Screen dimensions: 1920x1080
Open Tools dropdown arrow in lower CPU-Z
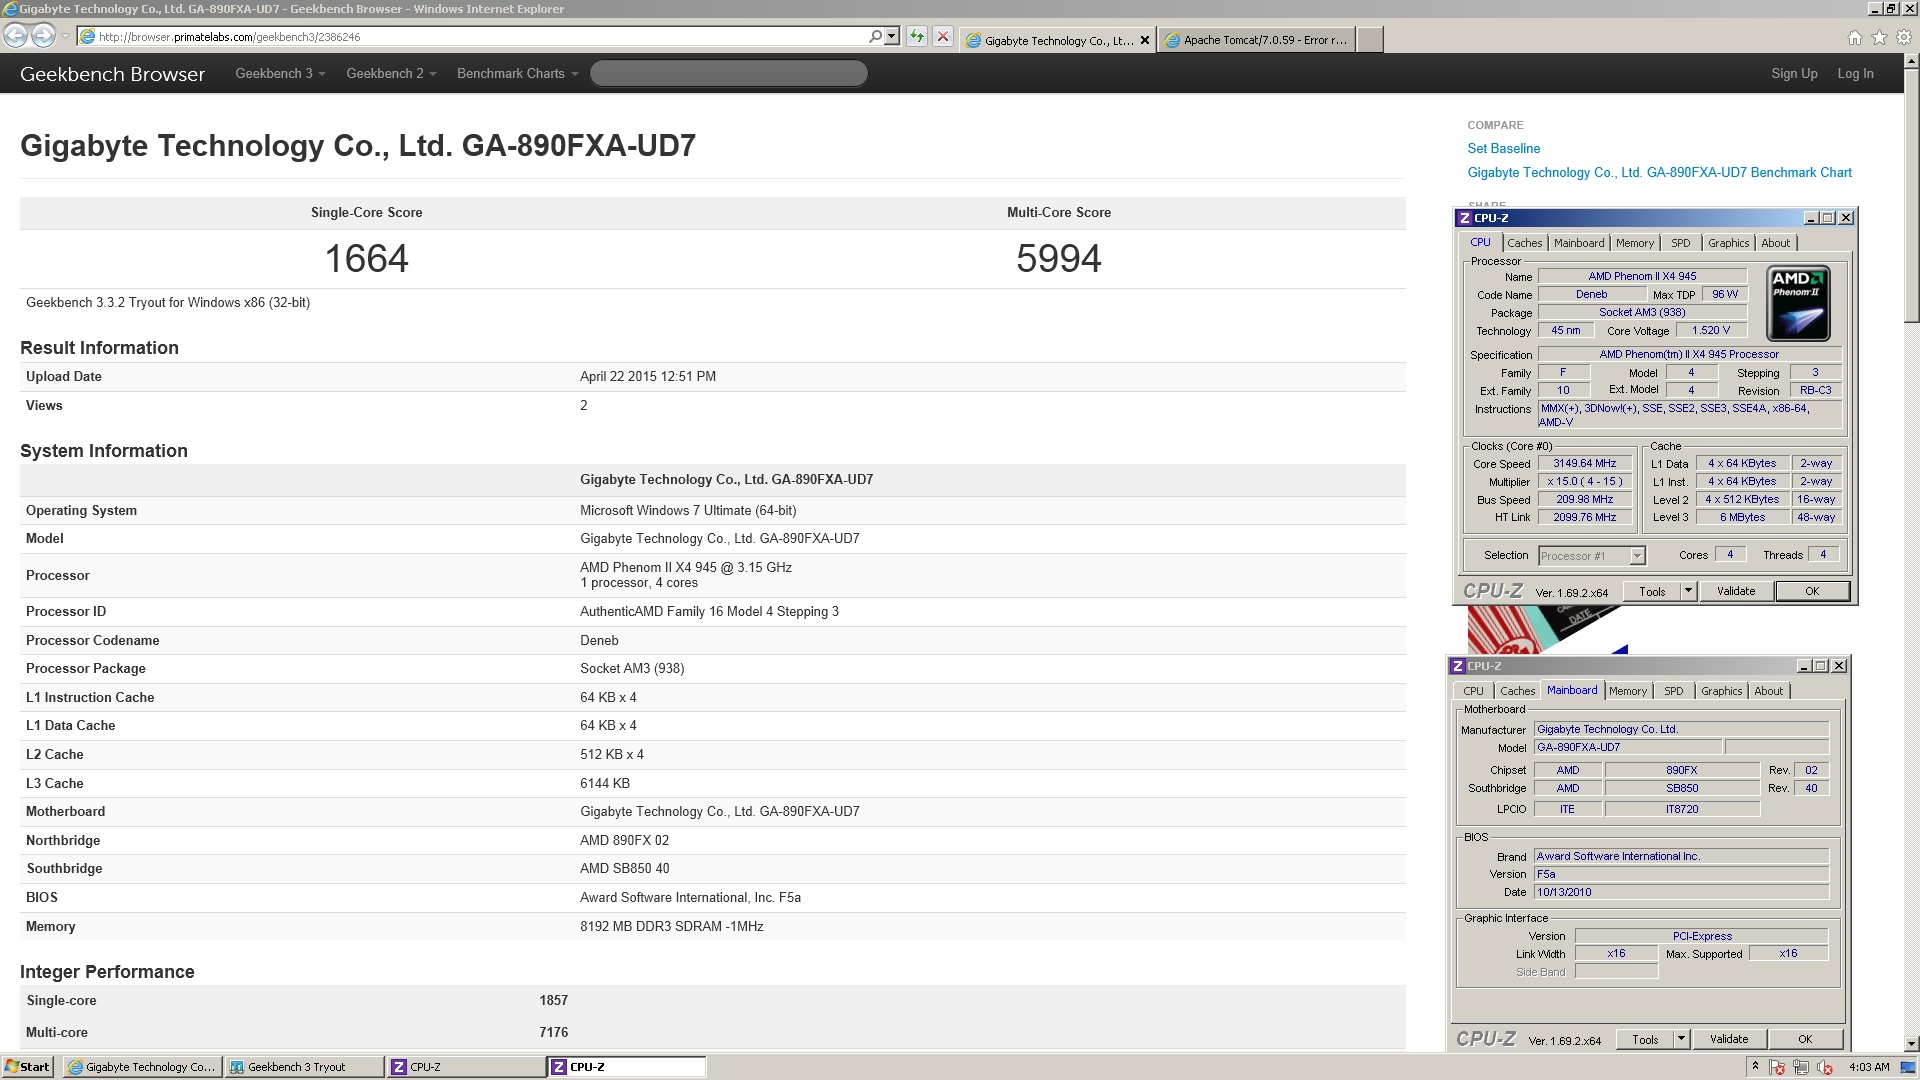coord(1681,1039)
